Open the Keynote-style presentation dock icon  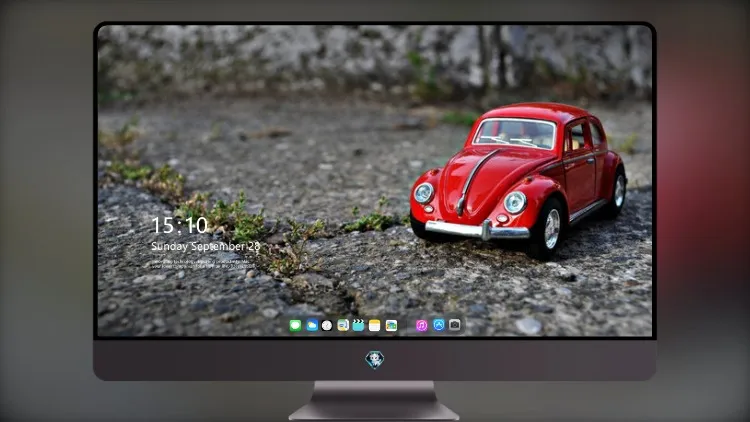tap(343, 325)
